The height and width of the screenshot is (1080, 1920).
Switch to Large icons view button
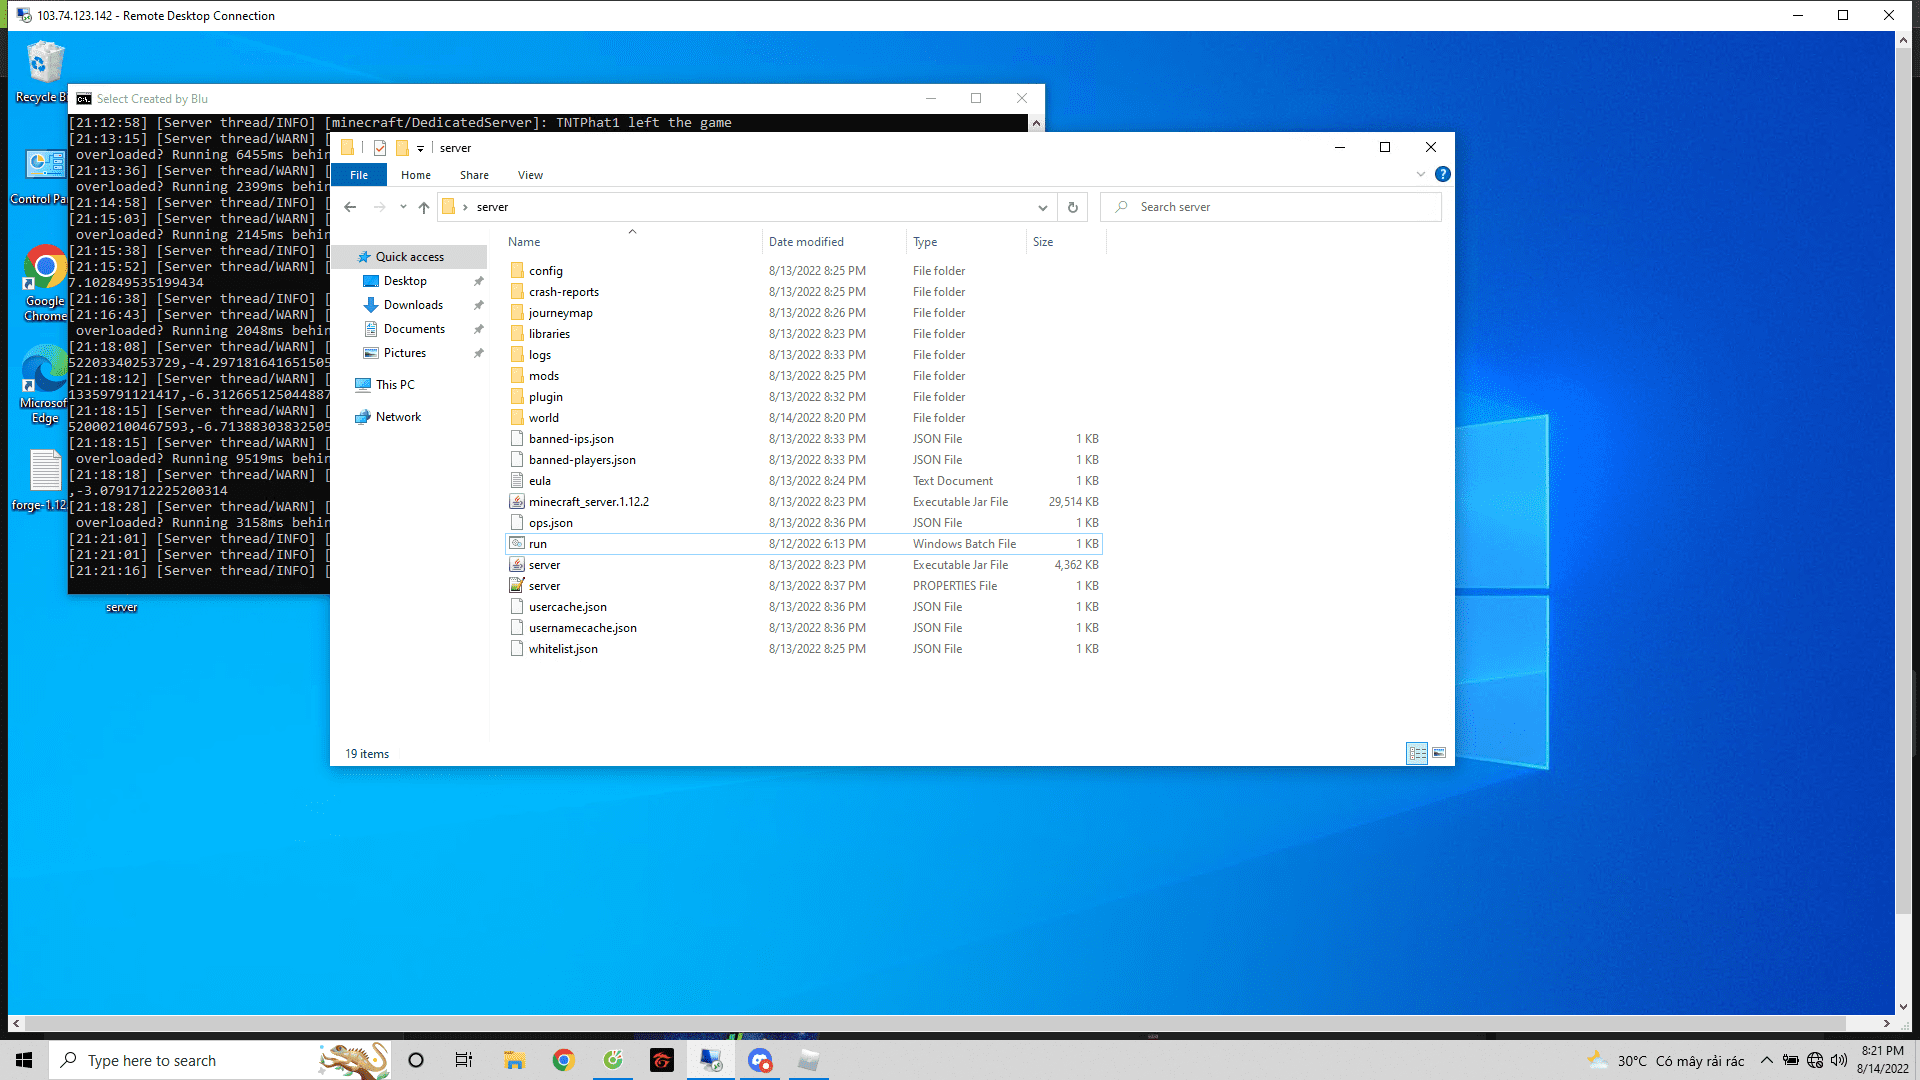1439,753
